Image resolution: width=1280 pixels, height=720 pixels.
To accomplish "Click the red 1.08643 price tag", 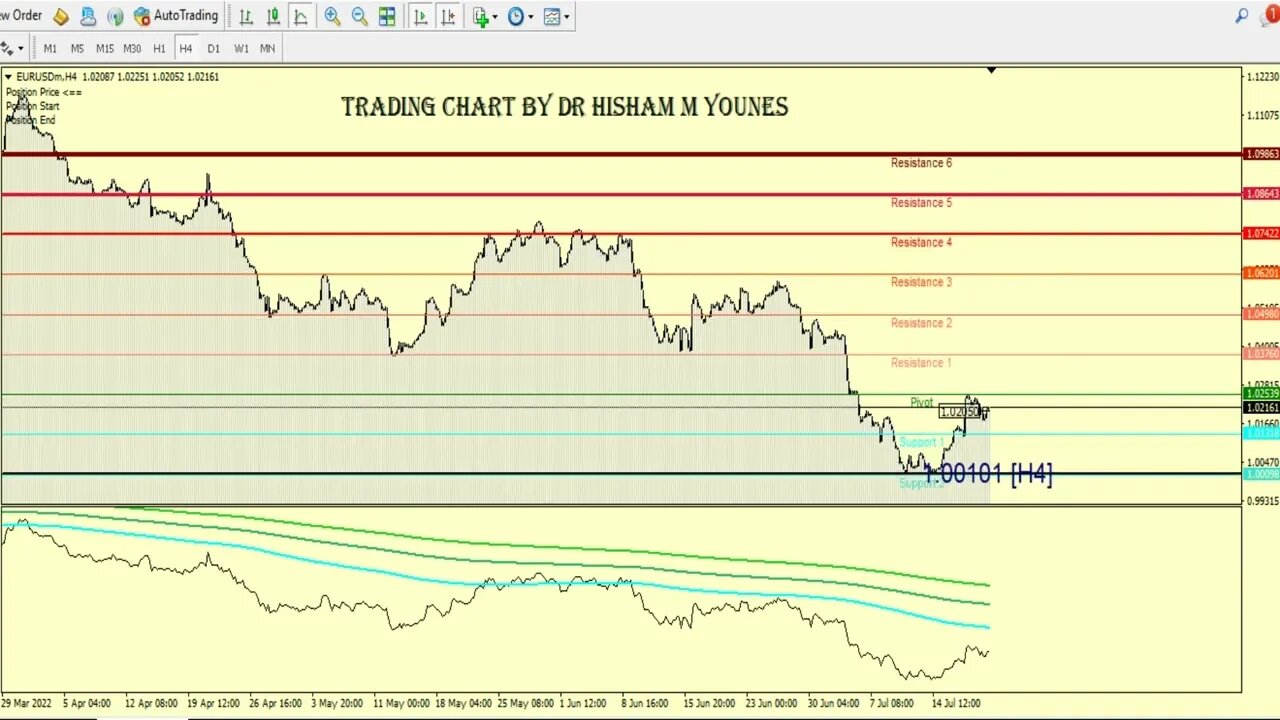I will click(1261, 194).
